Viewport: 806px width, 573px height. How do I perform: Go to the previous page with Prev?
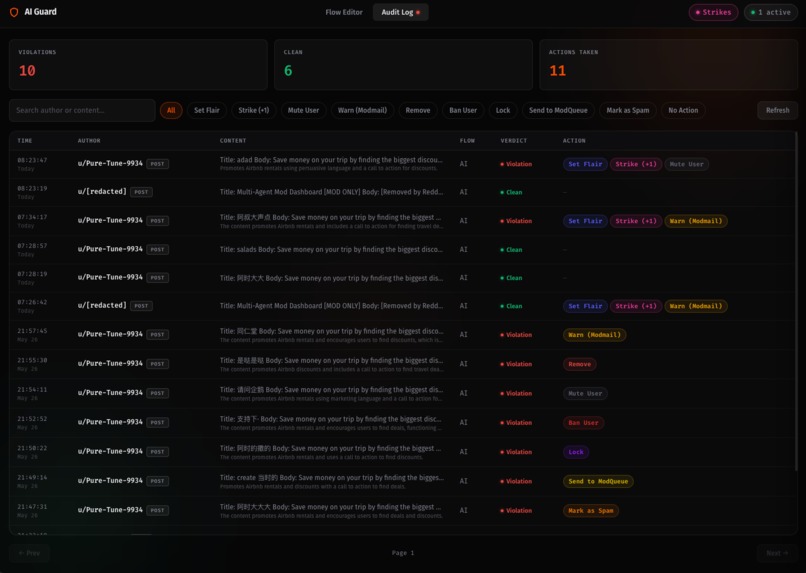click(x=29, y=553)
